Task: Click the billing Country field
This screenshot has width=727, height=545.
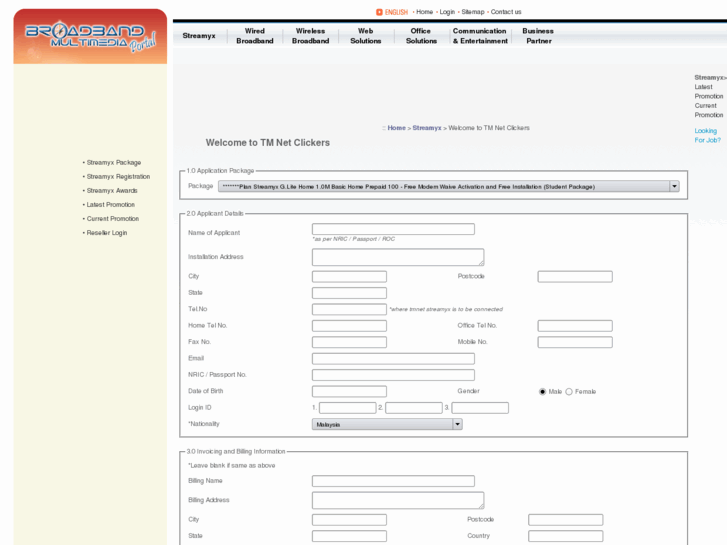Action: pyautogui.click(x=566, y=536)
